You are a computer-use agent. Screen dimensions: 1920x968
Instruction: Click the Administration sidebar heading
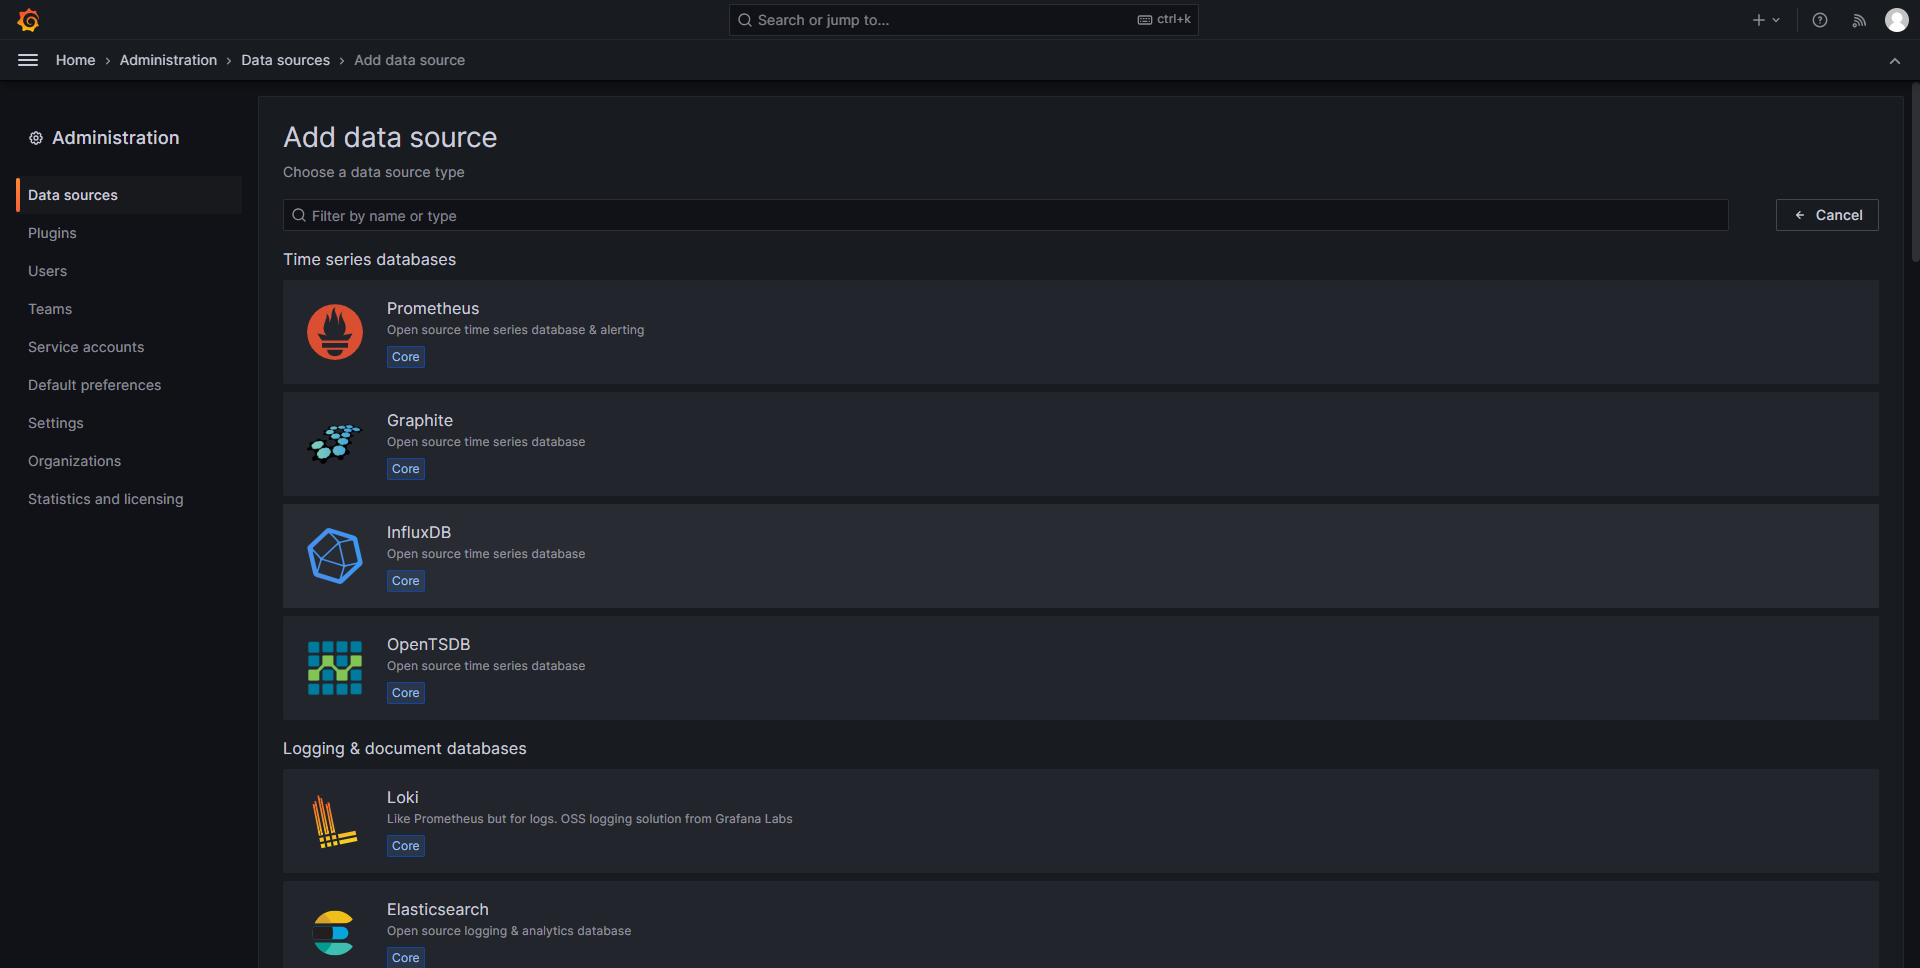point(116,138)
